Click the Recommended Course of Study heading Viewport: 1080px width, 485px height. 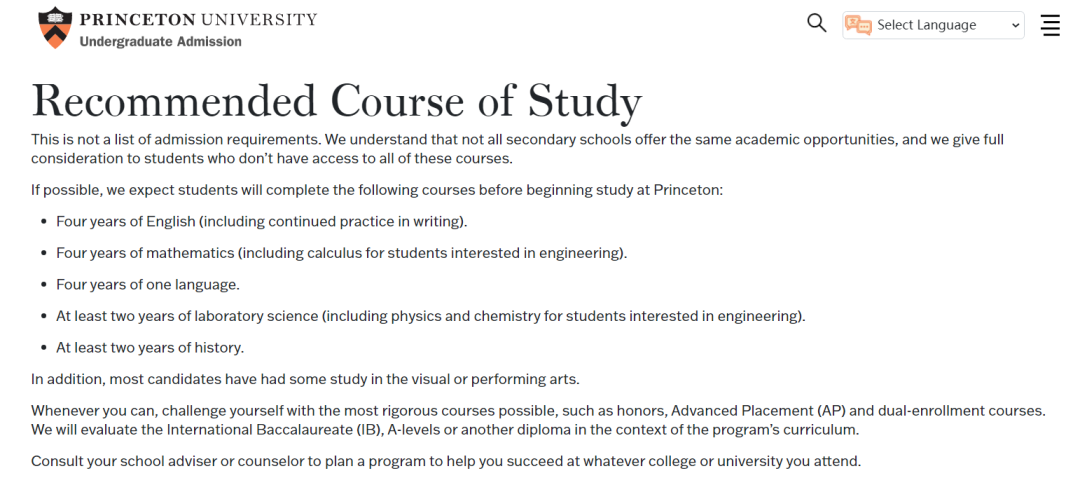tap(337, 101)
